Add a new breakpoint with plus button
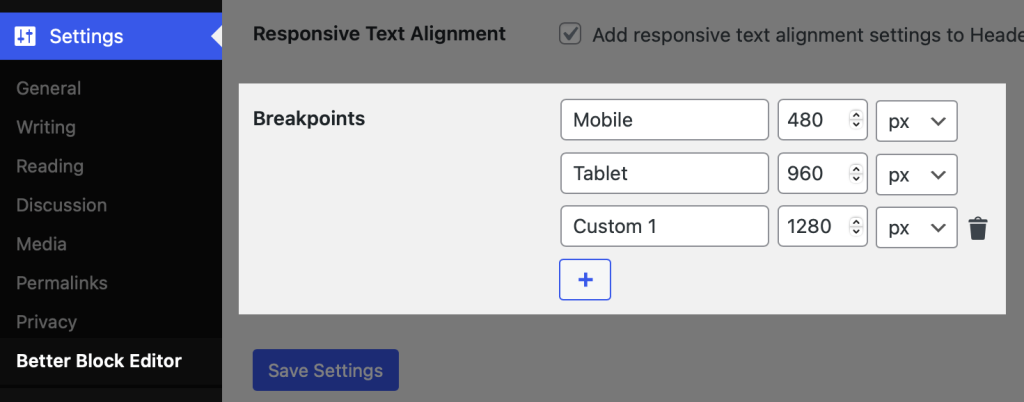This screenshot has height=402, width=1024. pyautogui.click(x=585, y=280)
